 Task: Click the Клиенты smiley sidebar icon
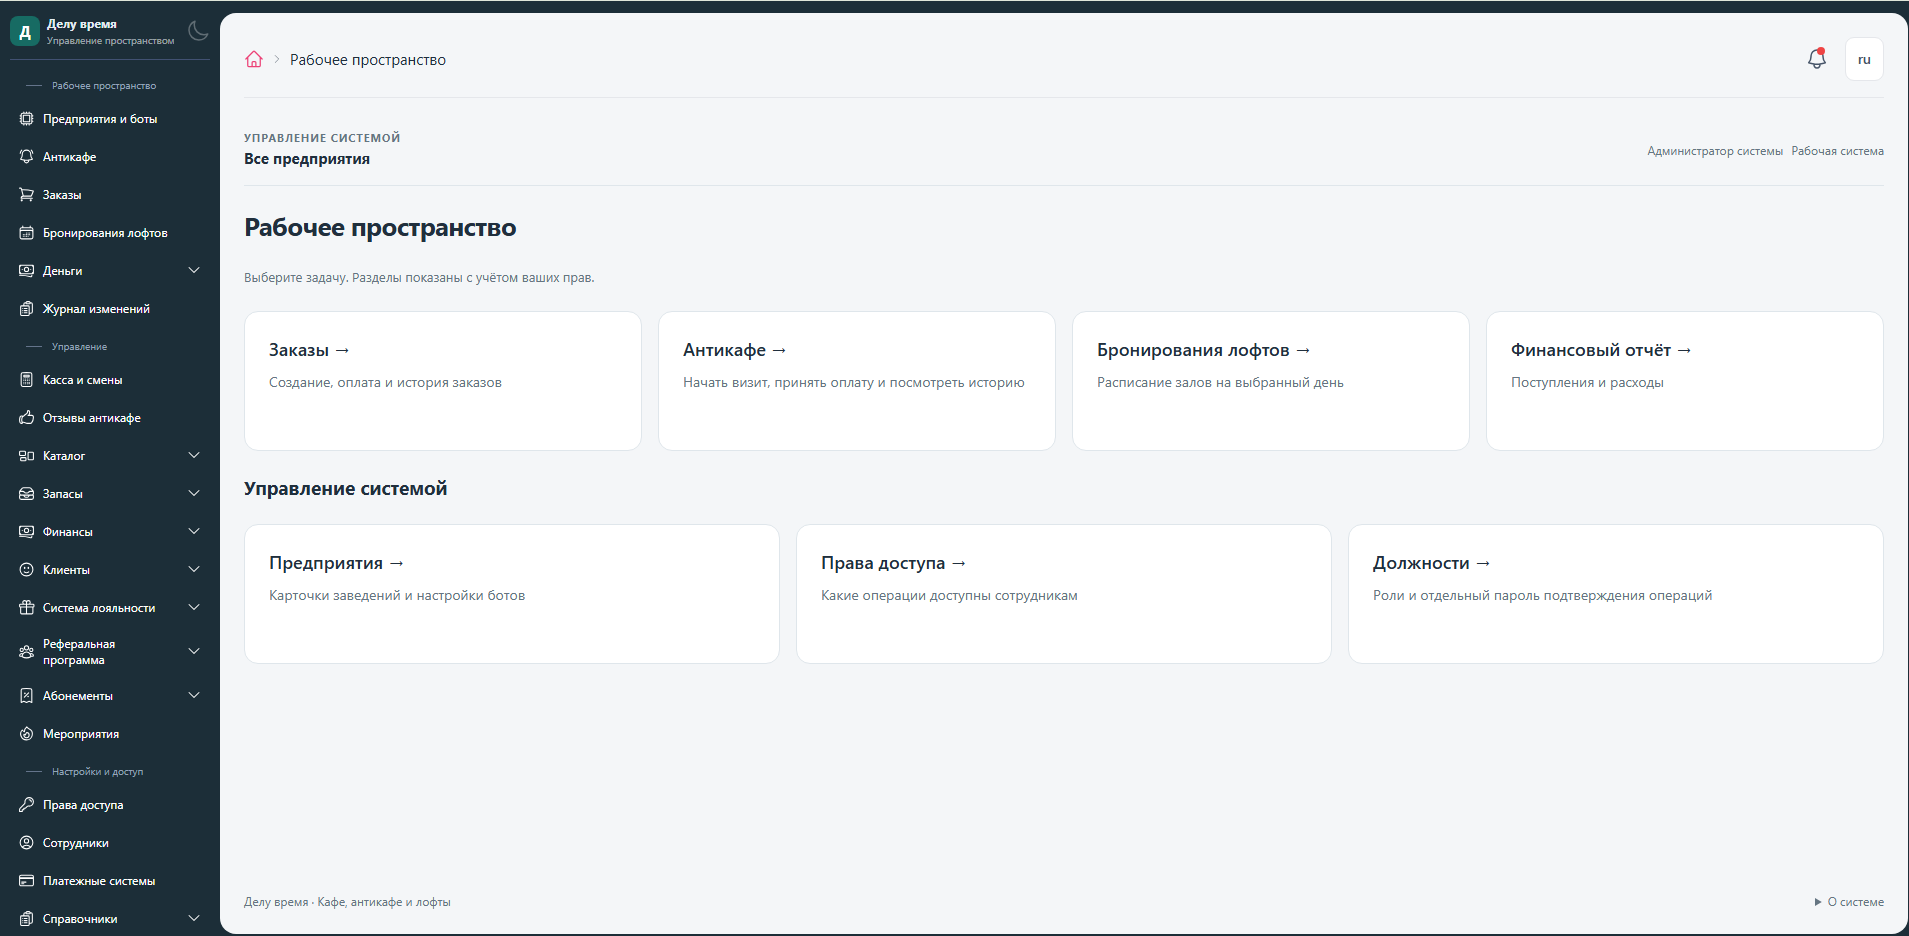(x=27, y=570)
